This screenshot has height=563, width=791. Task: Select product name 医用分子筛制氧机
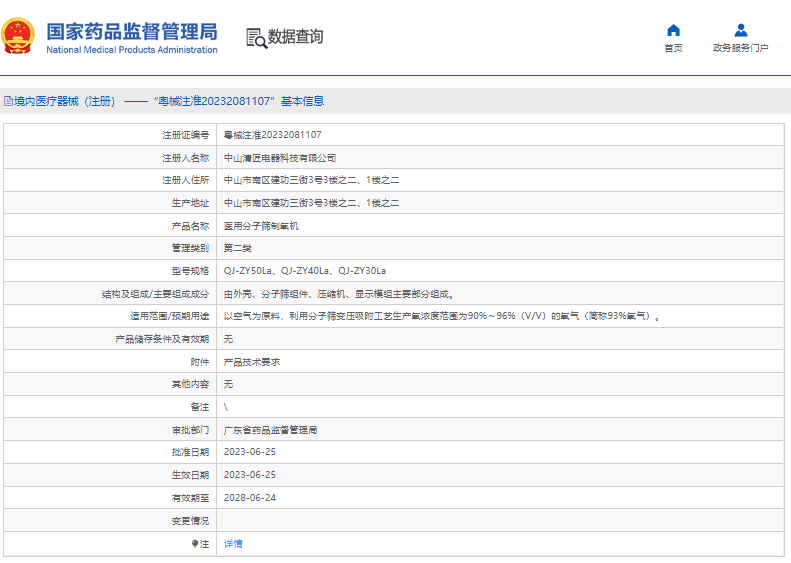[261, 226]
